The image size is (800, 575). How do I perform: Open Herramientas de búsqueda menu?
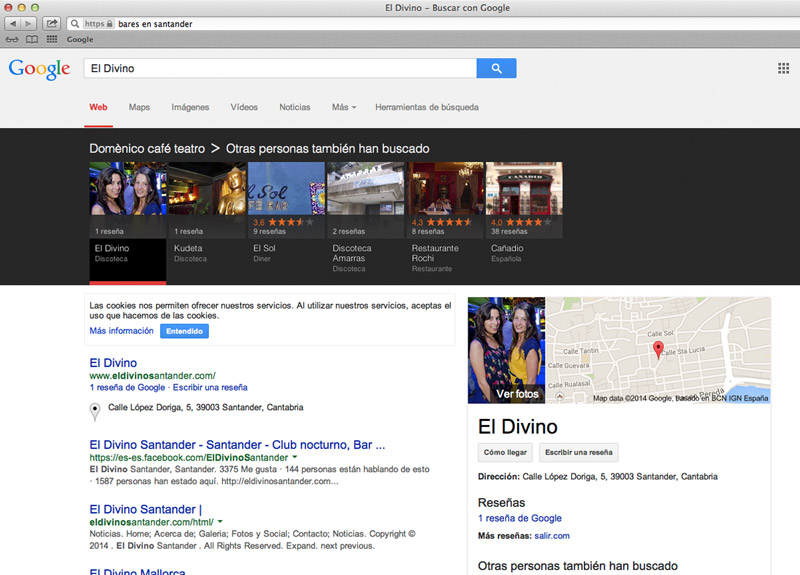coord(426,107)
